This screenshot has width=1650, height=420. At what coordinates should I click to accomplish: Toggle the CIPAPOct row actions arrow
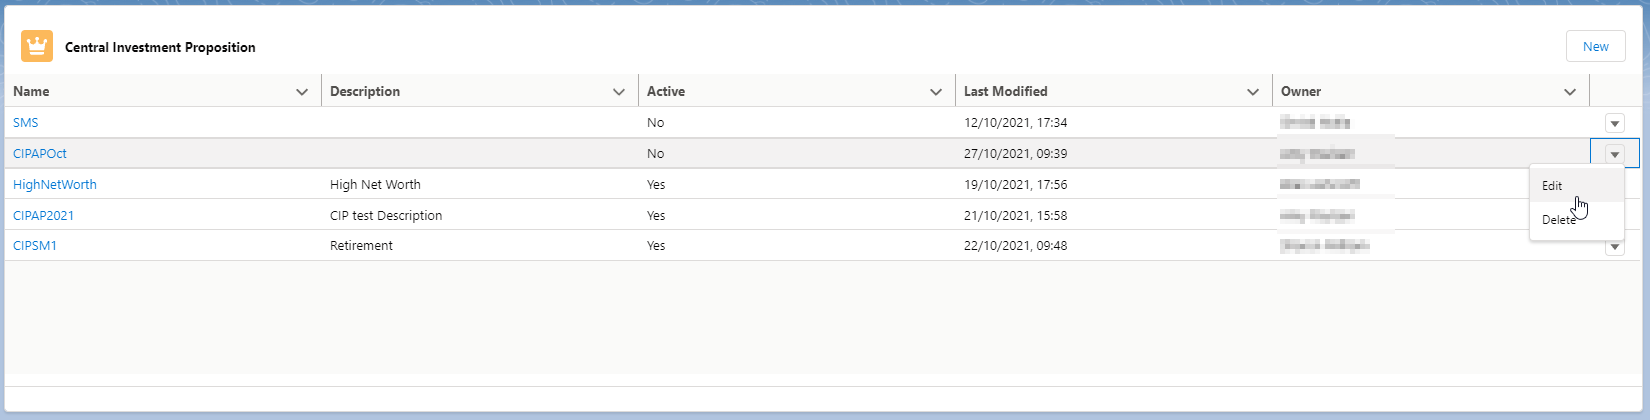pyautogui.click(x=1614, y=154)
